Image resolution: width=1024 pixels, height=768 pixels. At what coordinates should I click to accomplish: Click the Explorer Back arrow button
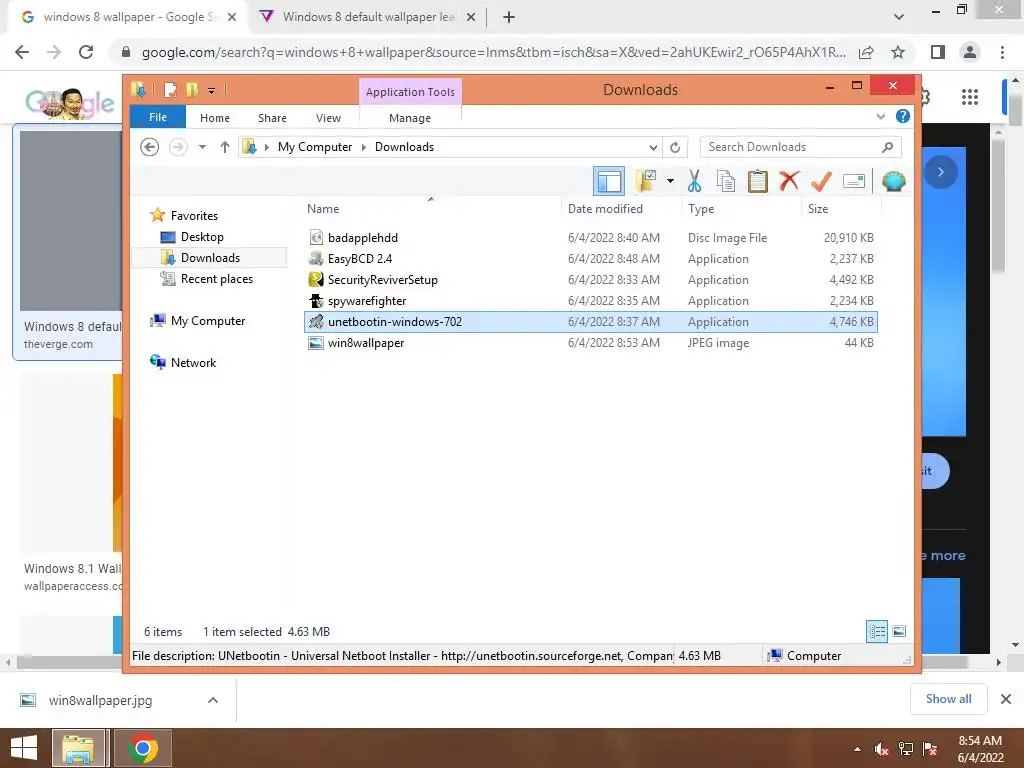pyautogui.click(x=150, y=147)
